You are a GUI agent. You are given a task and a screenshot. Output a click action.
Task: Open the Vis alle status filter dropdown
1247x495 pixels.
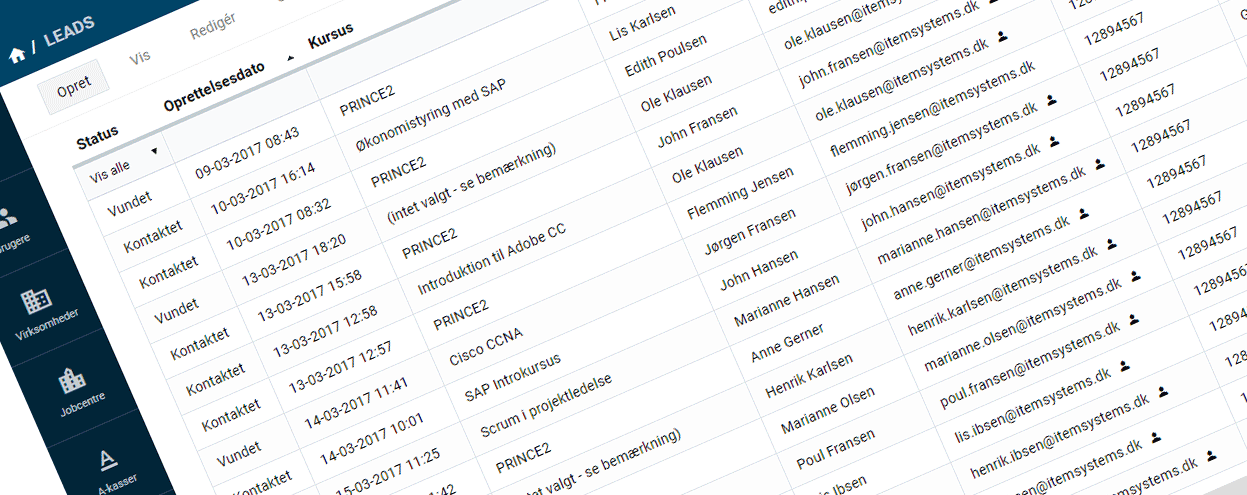point(124,161)
